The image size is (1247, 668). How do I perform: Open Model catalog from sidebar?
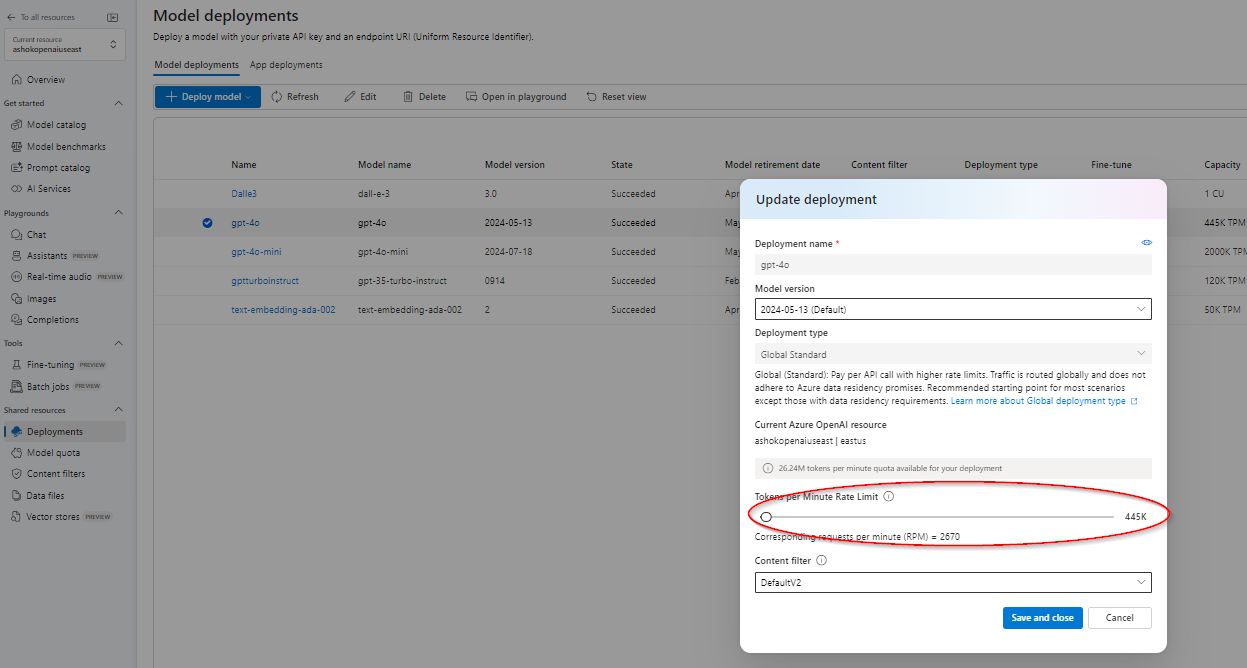pyautogui.click(x=56, y=125)
